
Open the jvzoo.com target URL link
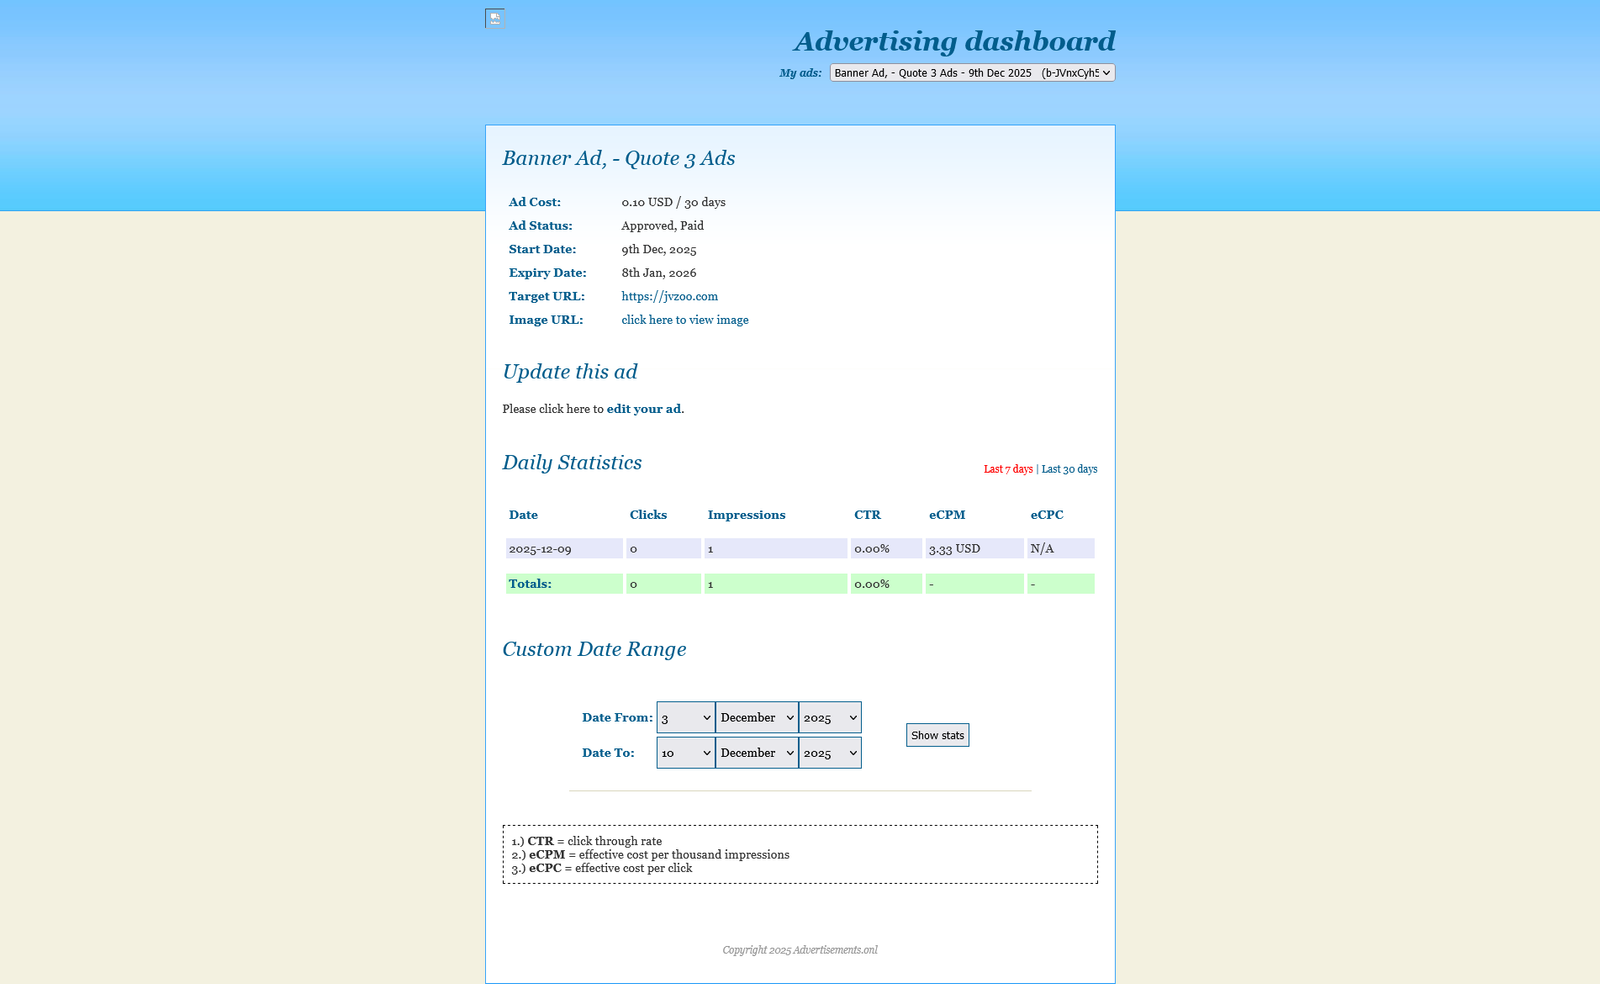[669, 296]
